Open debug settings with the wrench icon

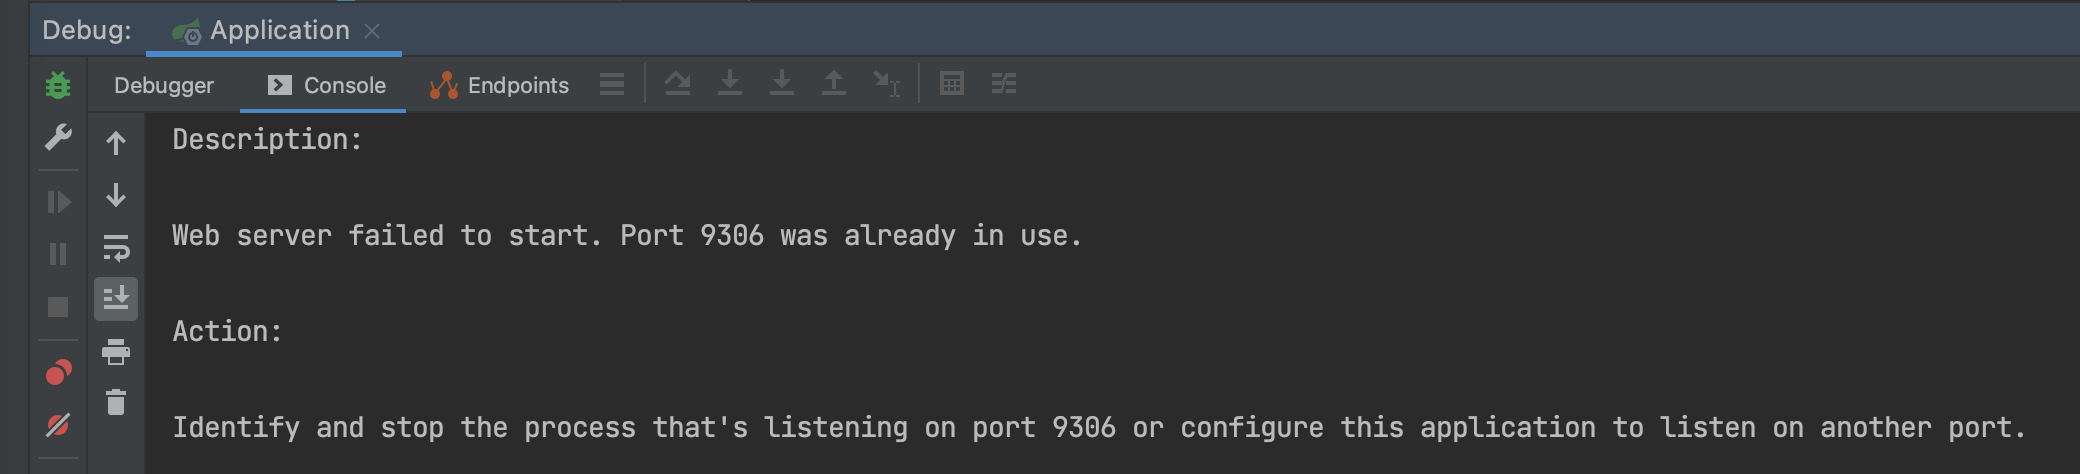(x=58, y=137)
